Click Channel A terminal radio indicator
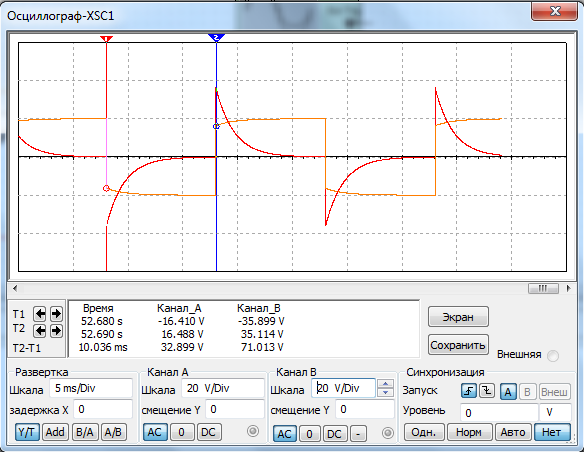The height and width of the screenshot is (452, 584). coord(253,431)
